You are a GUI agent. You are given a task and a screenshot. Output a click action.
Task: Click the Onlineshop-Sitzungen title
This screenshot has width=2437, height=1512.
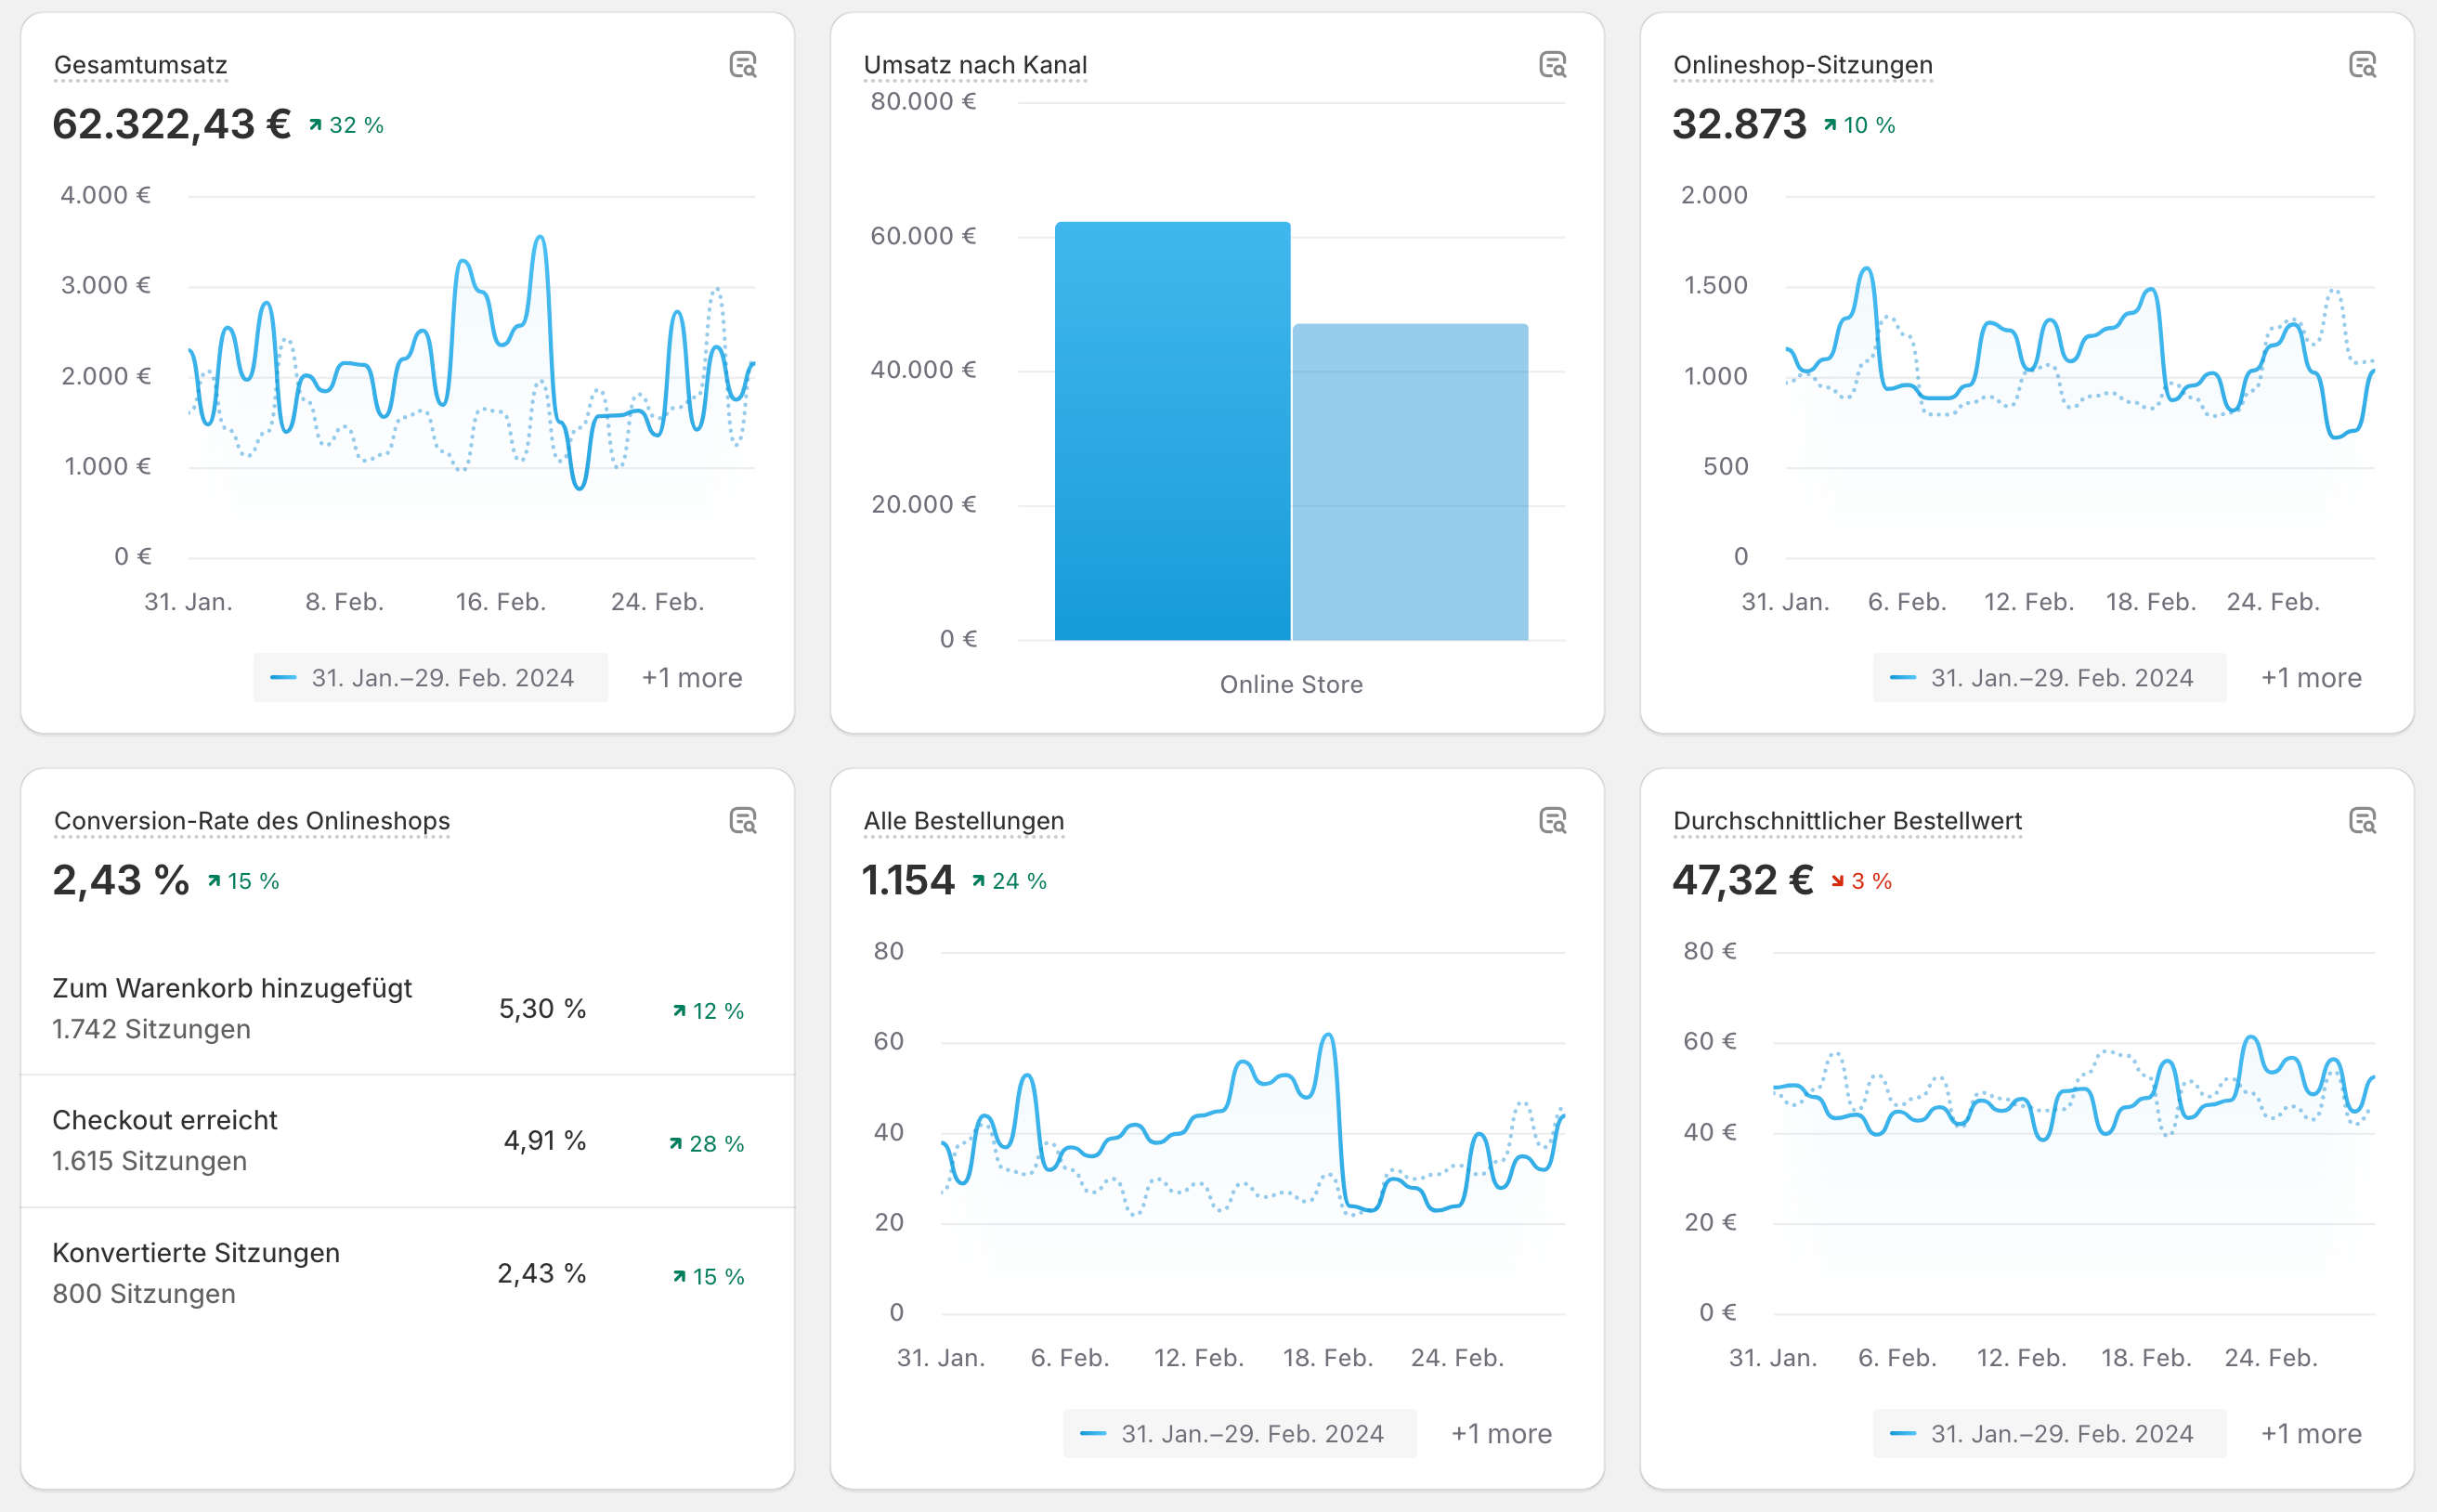click(x=1803, y=65)
